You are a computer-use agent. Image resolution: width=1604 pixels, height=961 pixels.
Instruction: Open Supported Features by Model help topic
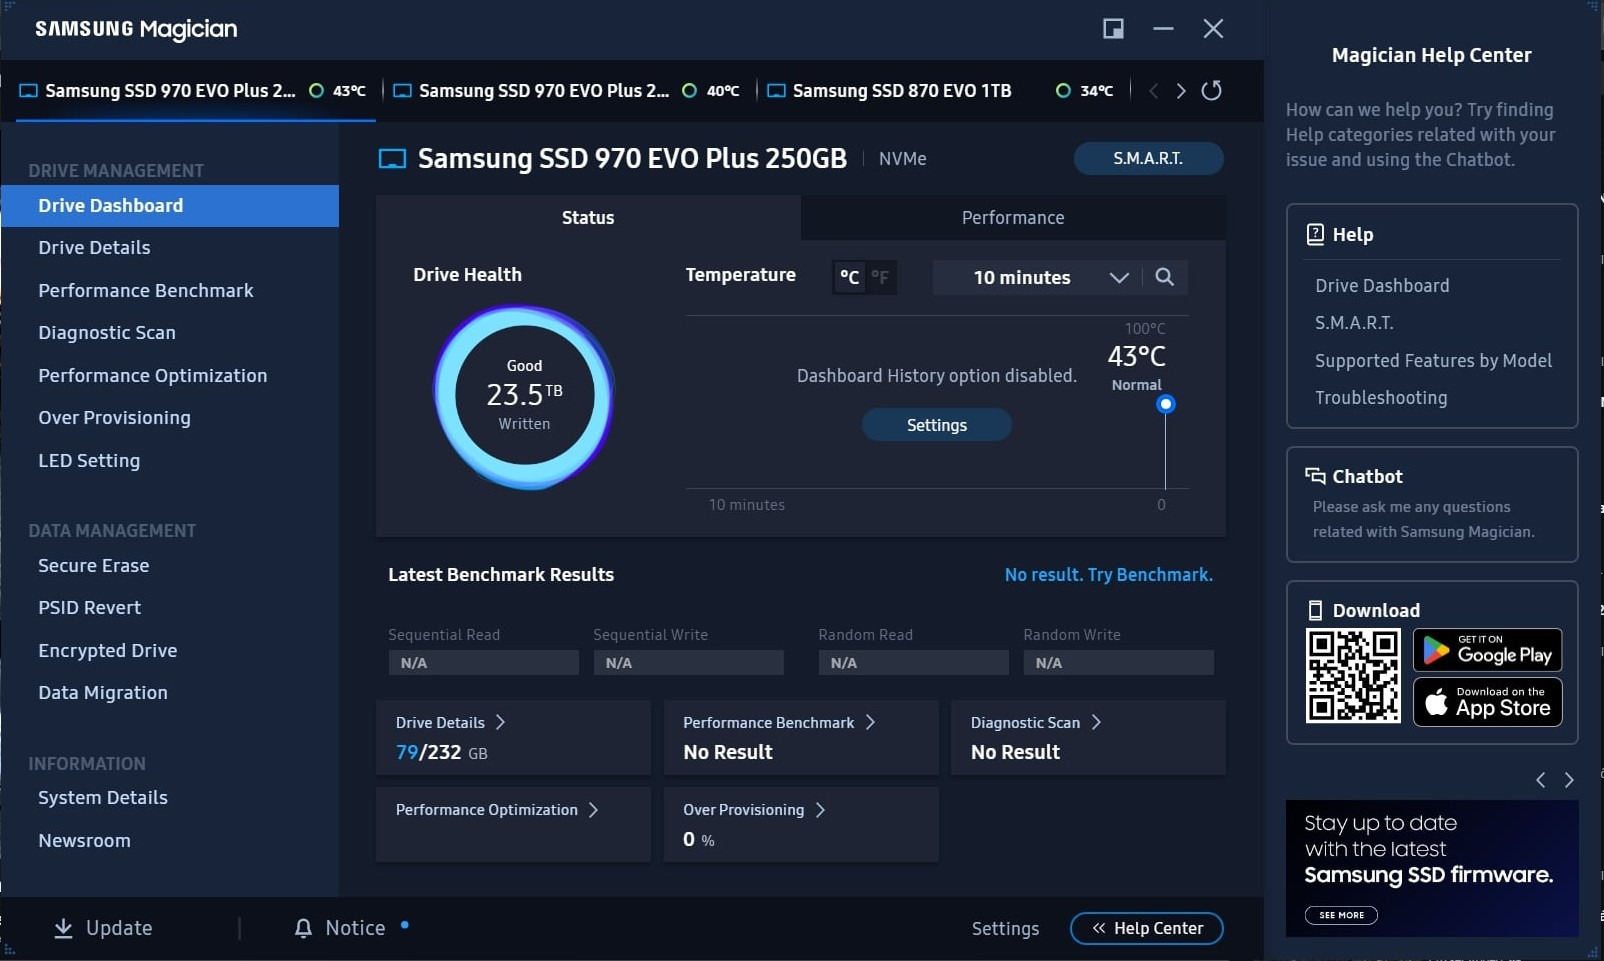tap(1433, 361)
